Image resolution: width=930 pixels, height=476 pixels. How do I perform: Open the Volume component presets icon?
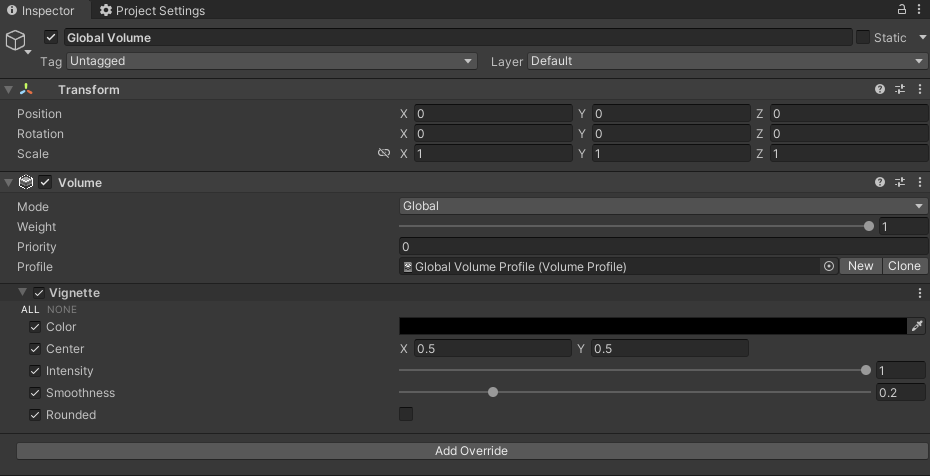900,183
